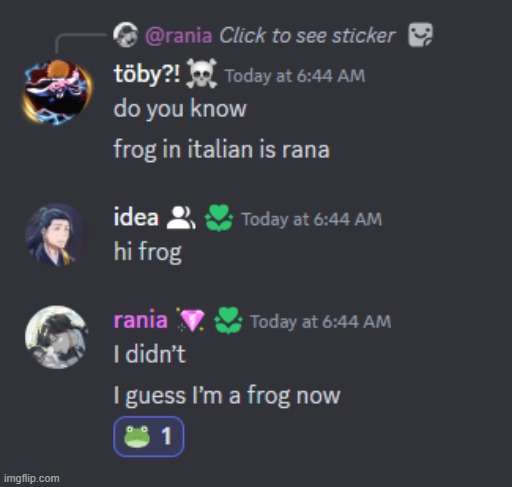The height and width of the screenshot is (487, 512).
Task: Click the pink gem badge next to rania
Action: coord(191,320)
